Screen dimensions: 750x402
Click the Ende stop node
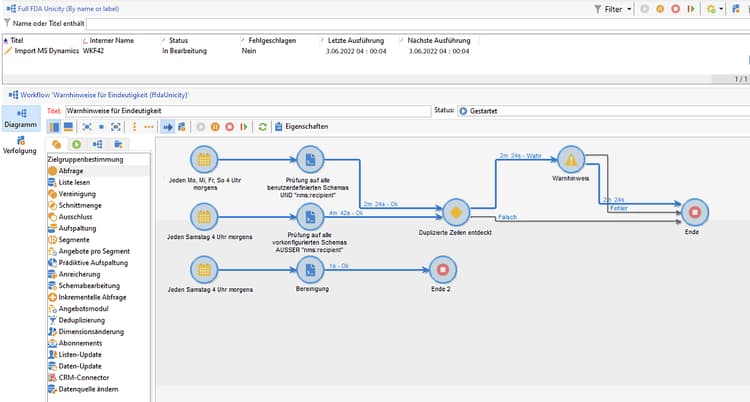pos(695,212)
